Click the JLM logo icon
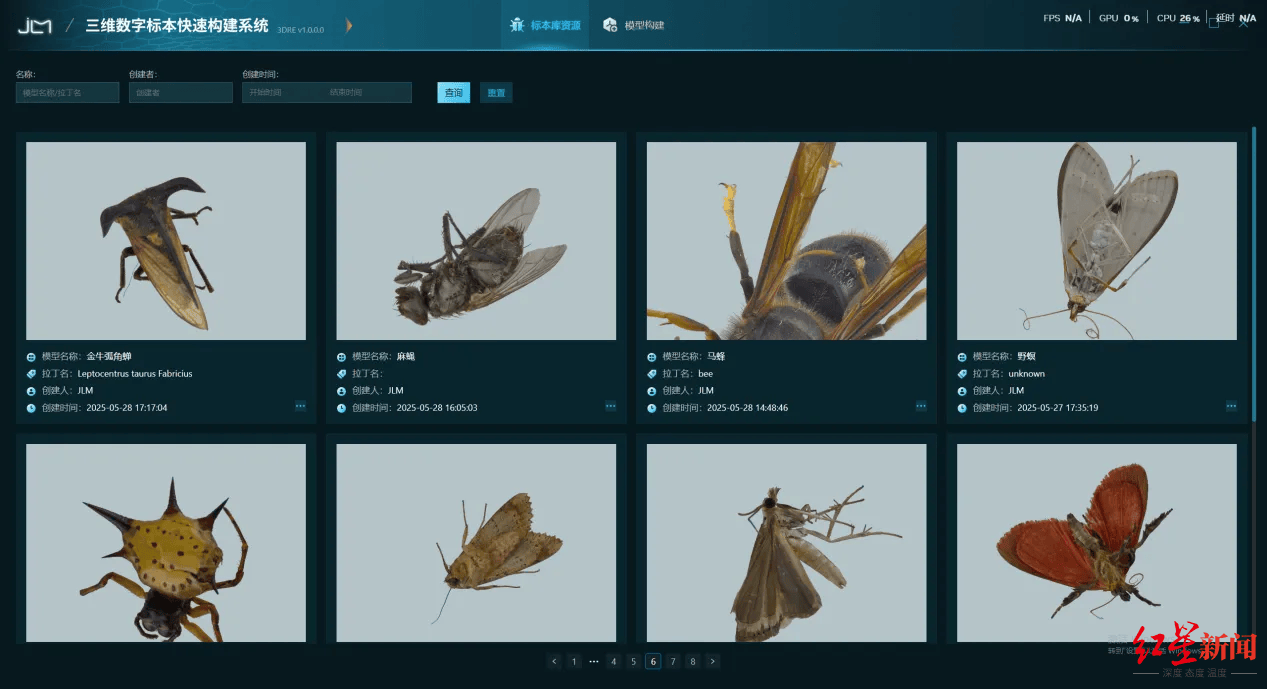This screenshot has width=1267, height=689. (x=34, y=26)
